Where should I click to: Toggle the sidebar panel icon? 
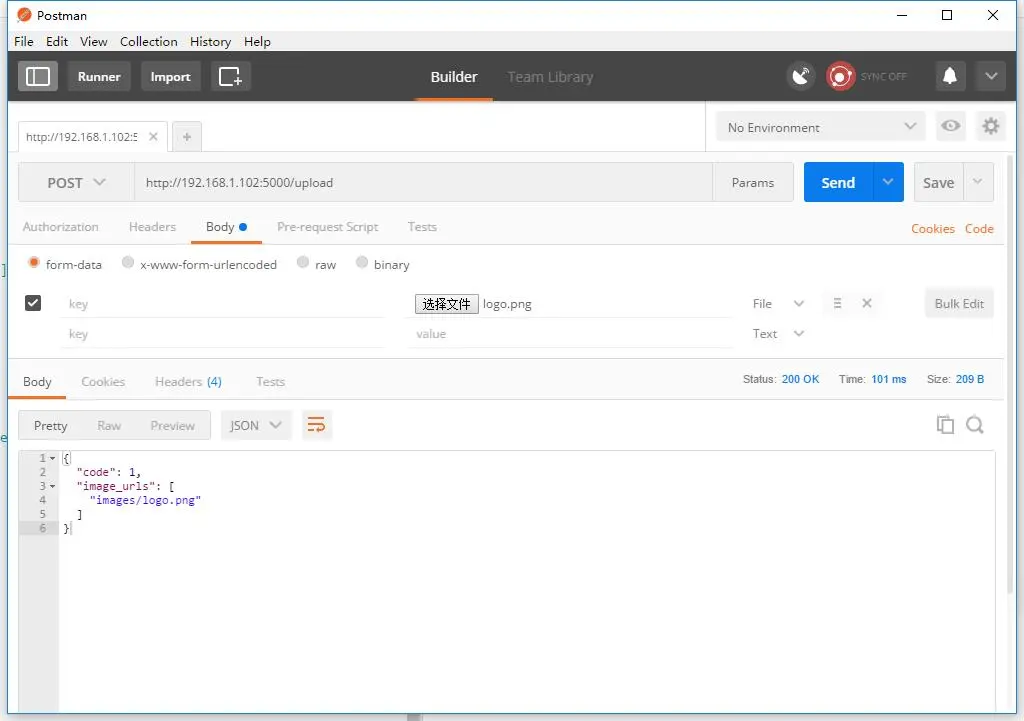[38, 76]
